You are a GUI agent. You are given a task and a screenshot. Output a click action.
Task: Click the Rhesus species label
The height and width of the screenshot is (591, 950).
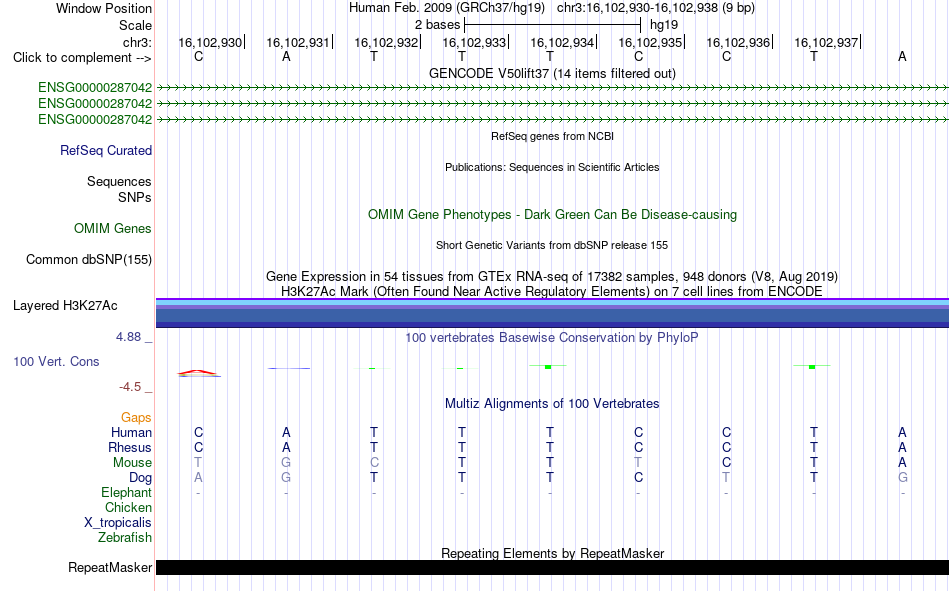point(130,447)
